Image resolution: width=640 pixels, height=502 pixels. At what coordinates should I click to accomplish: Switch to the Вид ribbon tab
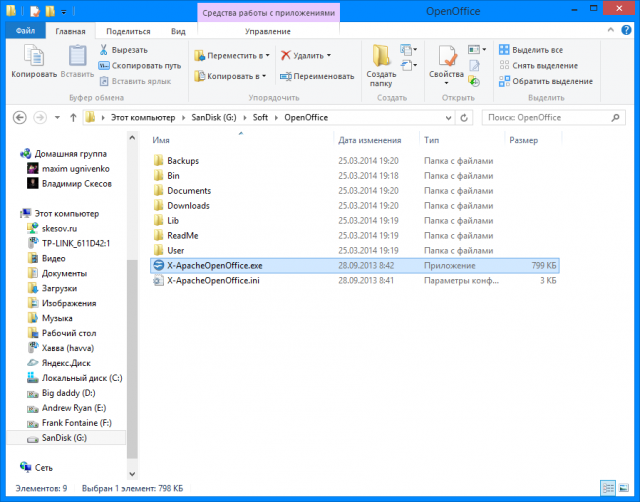click(178, 31)
